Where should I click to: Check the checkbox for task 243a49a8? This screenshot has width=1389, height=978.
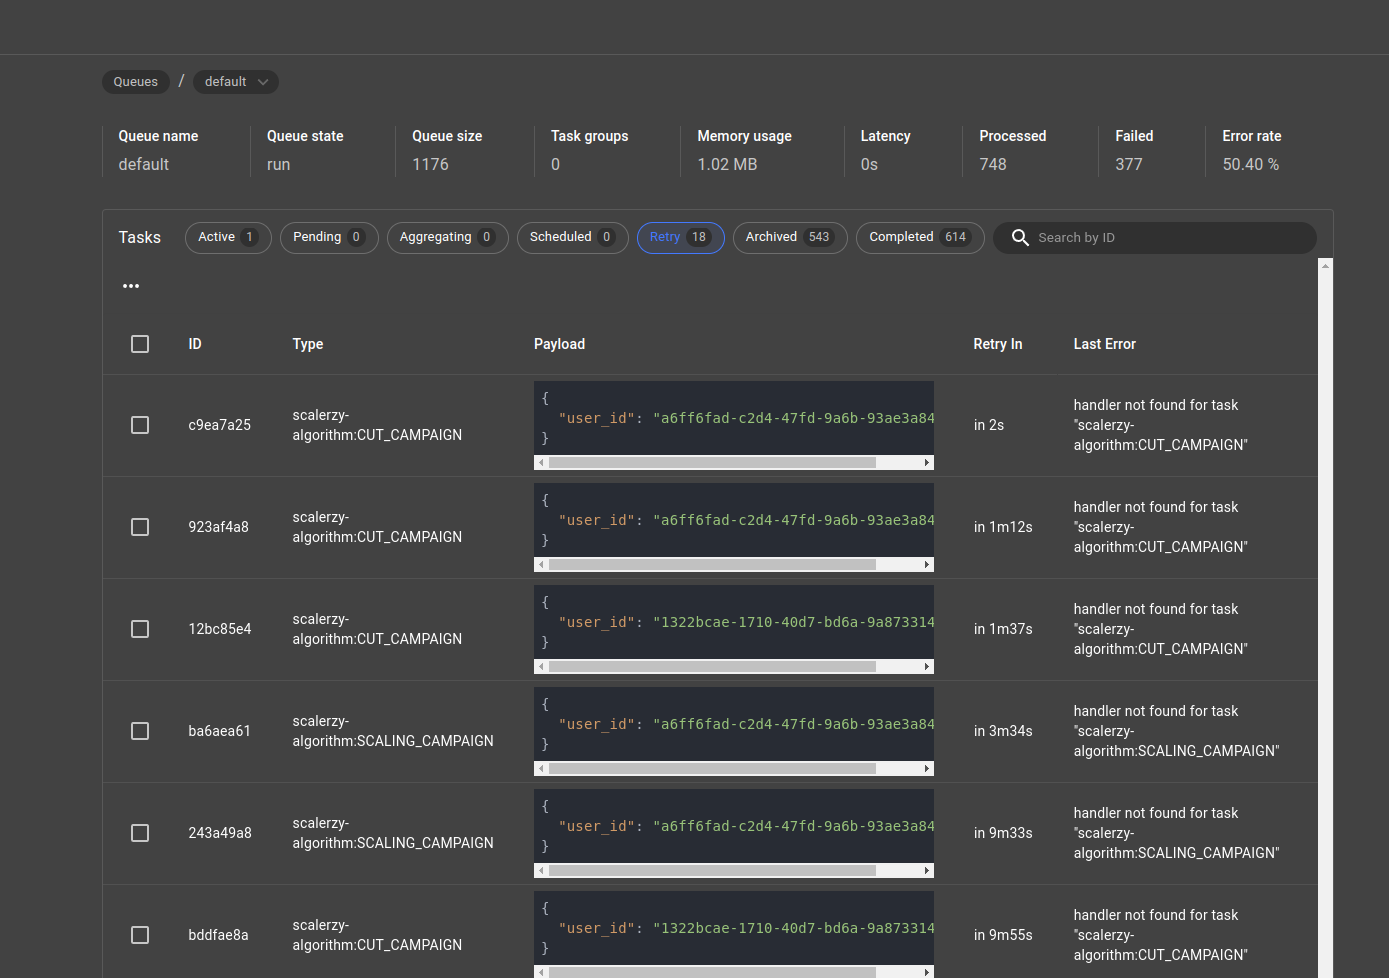[x=139, y=833]
